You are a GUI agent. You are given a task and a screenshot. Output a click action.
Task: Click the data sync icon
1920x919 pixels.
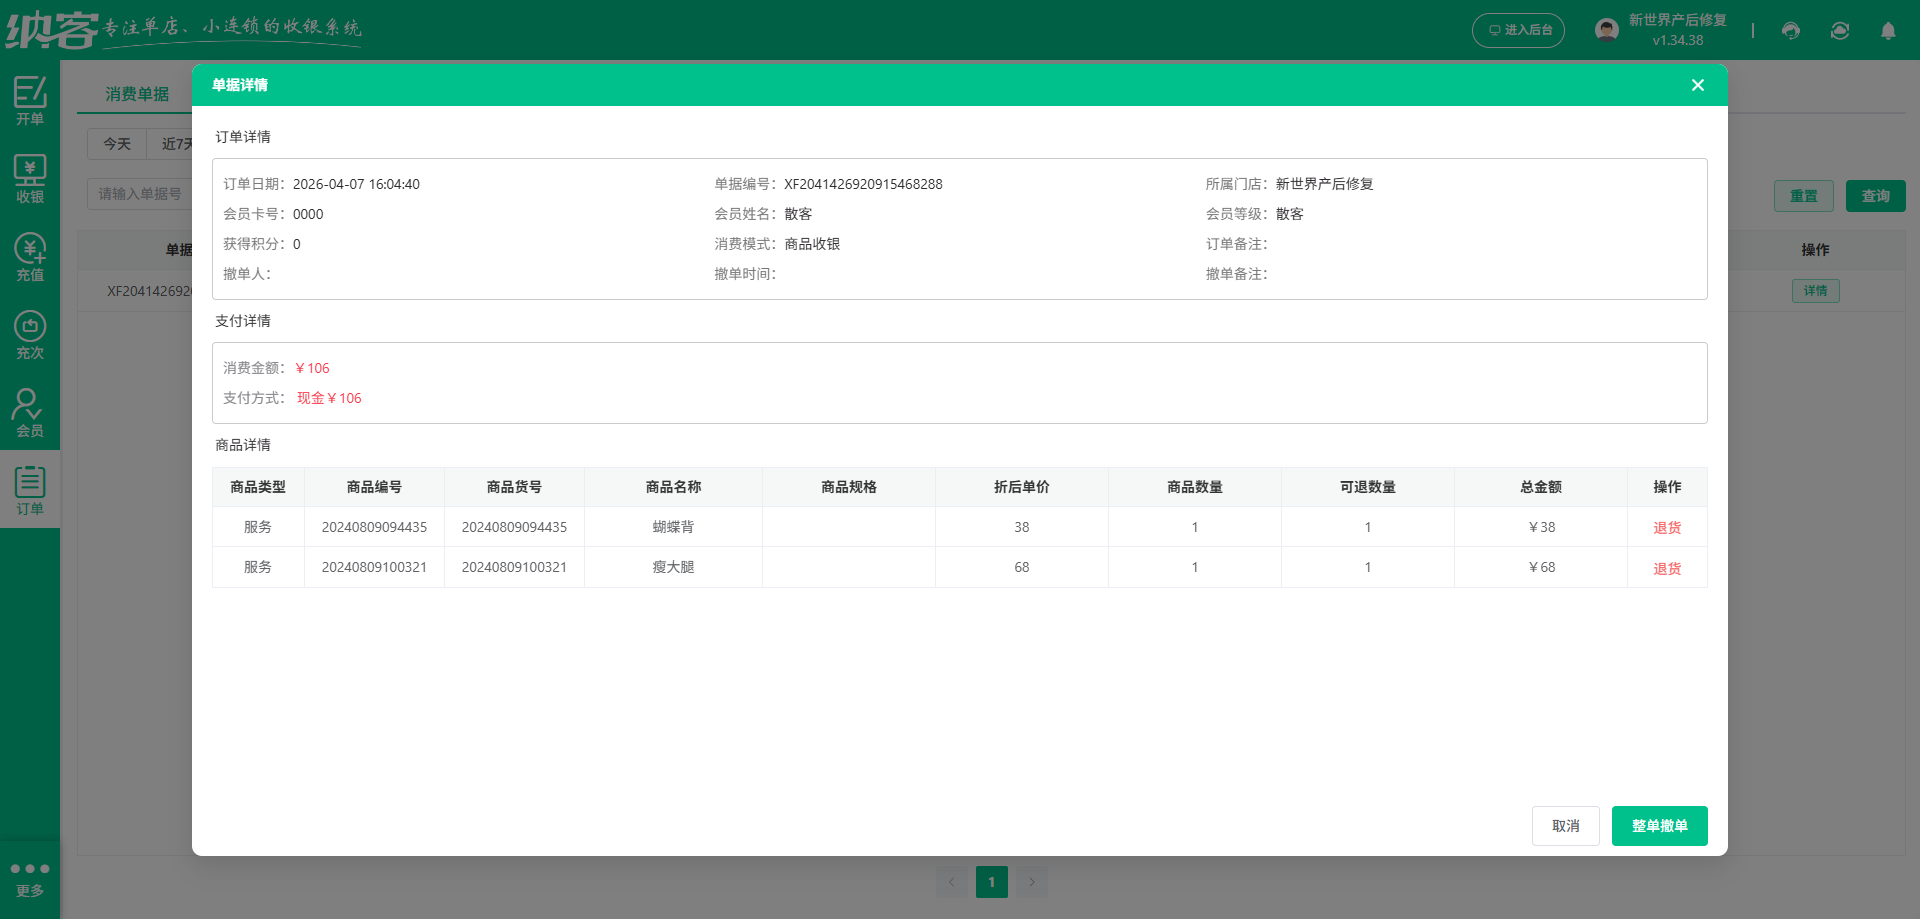pyautogui.click(x=1839, y=31)
